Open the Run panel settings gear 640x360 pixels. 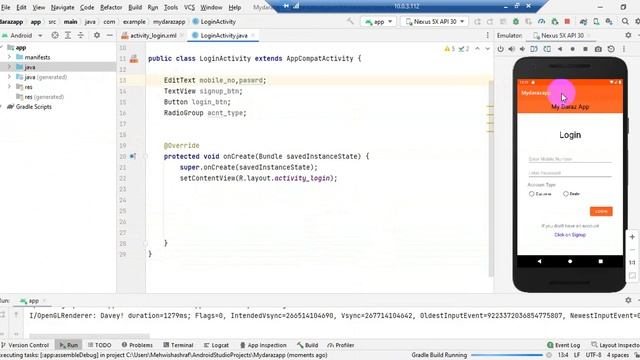point(629,300)
